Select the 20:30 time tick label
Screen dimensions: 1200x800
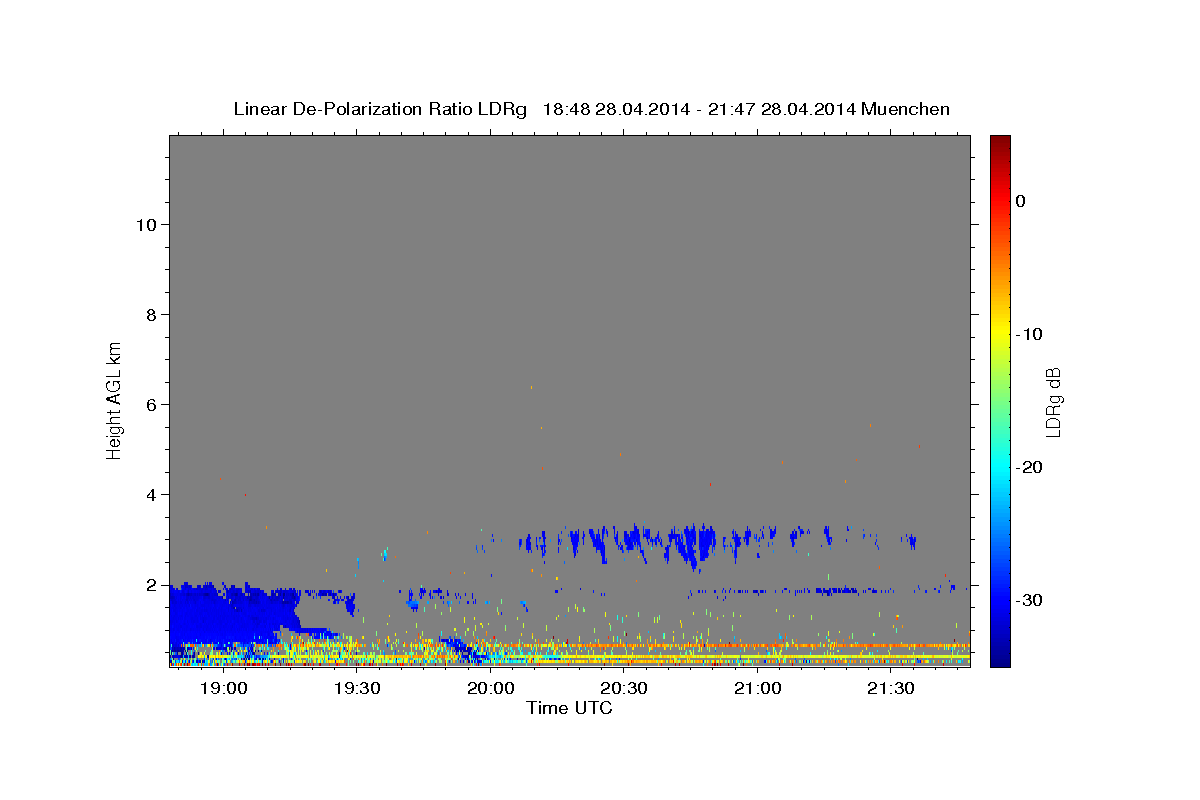(624, 688)
